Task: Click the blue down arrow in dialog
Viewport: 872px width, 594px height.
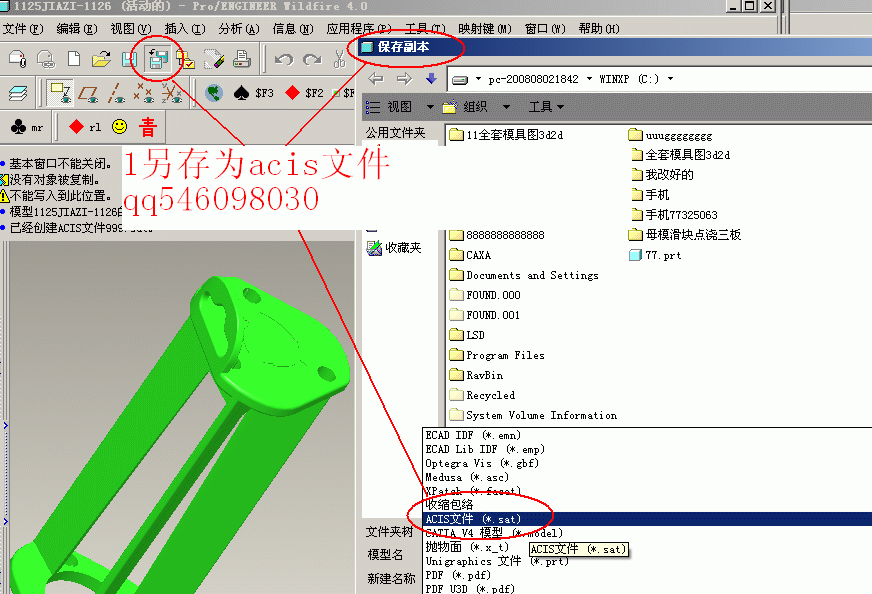Action: (431, 78)
